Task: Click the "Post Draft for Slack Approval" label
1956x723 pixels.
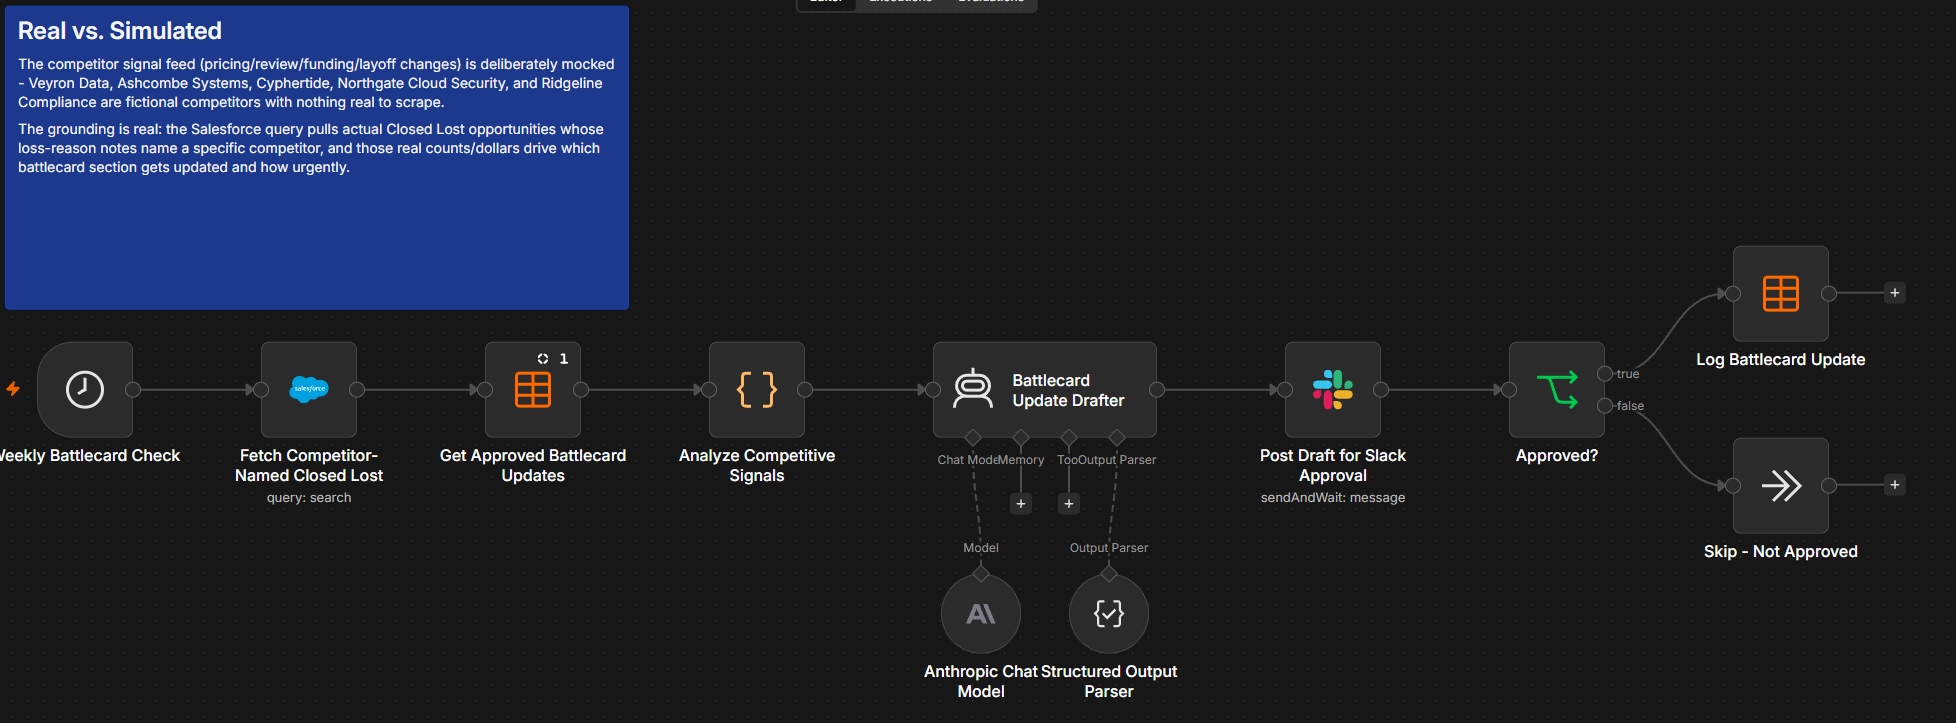Action: (1333, 466)
